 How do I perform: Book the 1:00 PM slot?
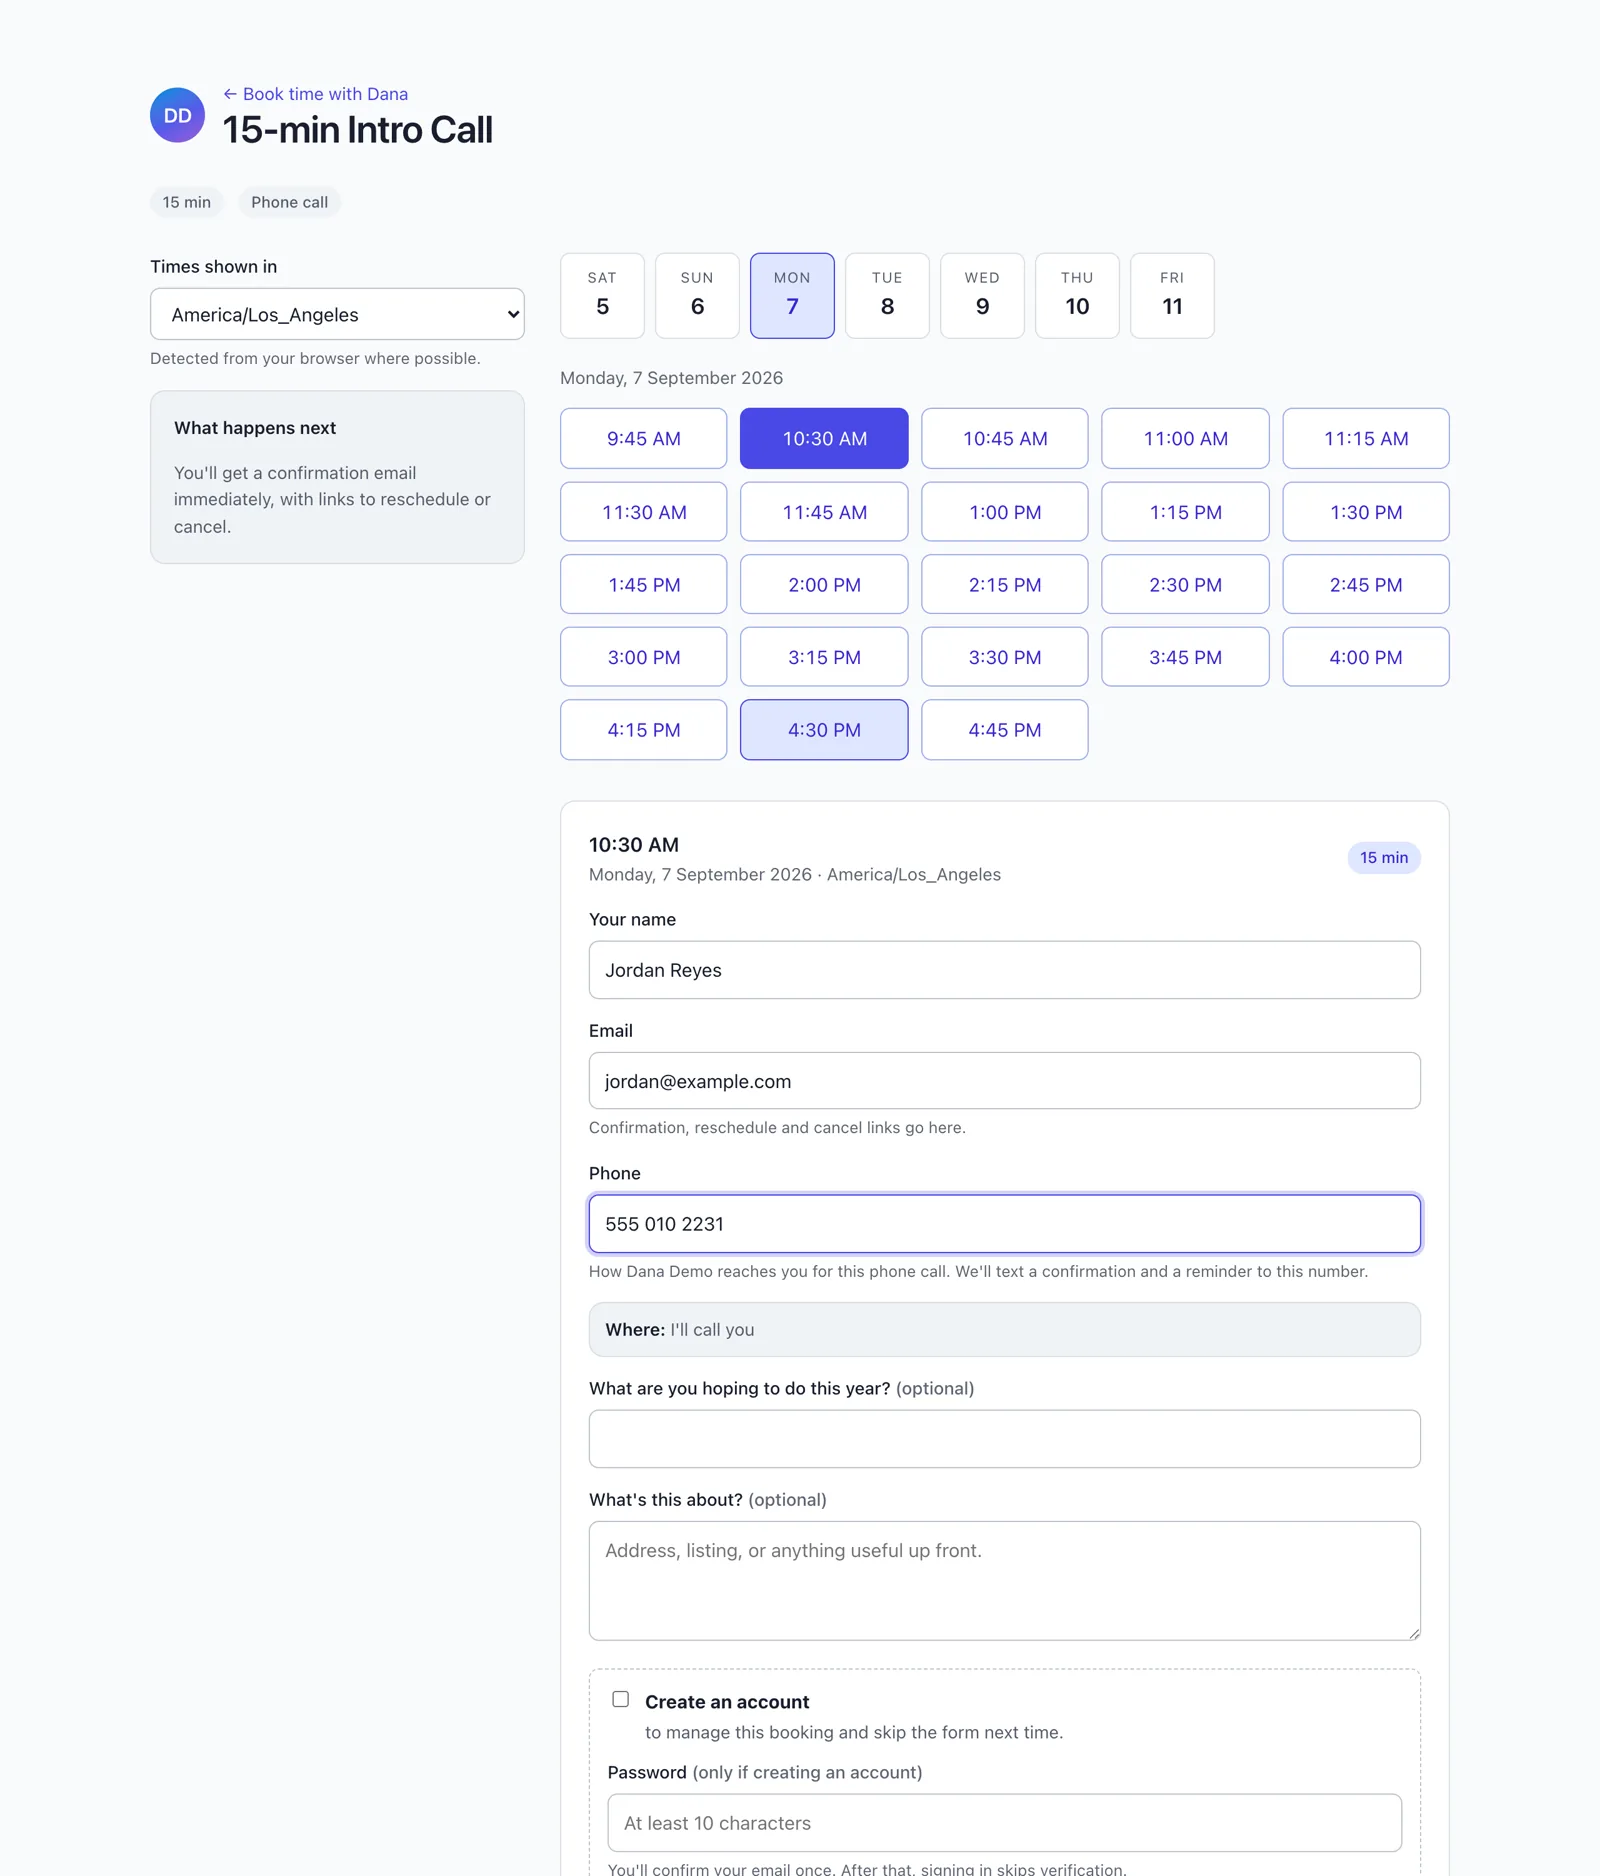click(x=1005, y=512)
